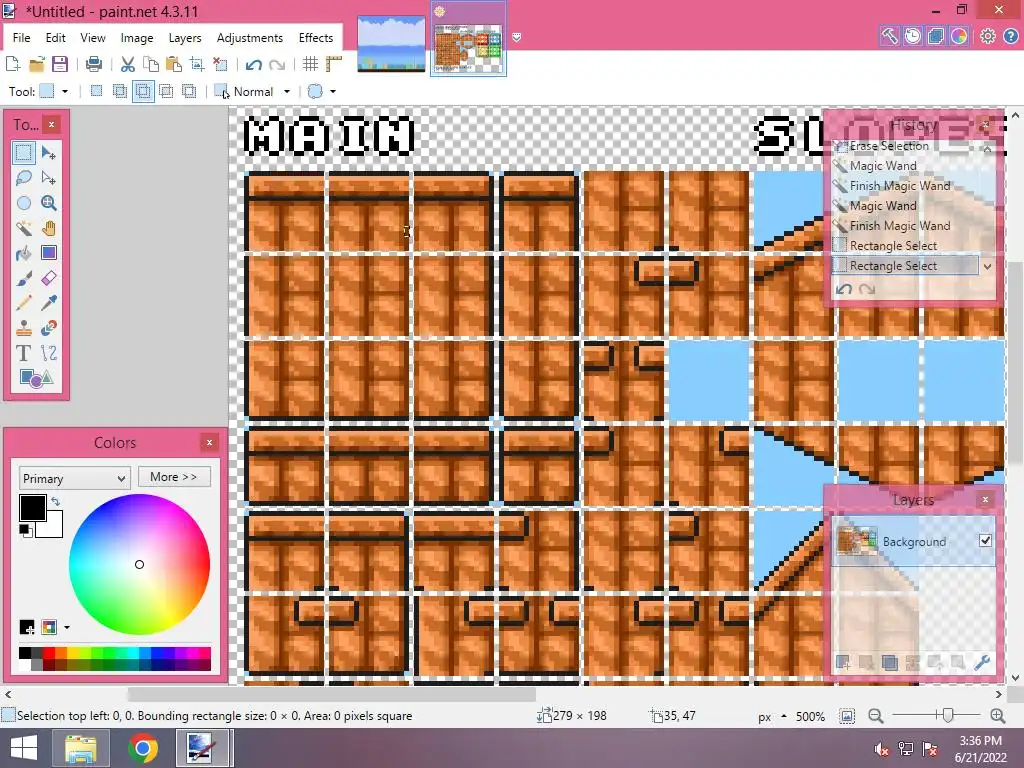Toggle the Tools window button at top right
This screenshot has height=768, width=1024.
coord(889,36)
